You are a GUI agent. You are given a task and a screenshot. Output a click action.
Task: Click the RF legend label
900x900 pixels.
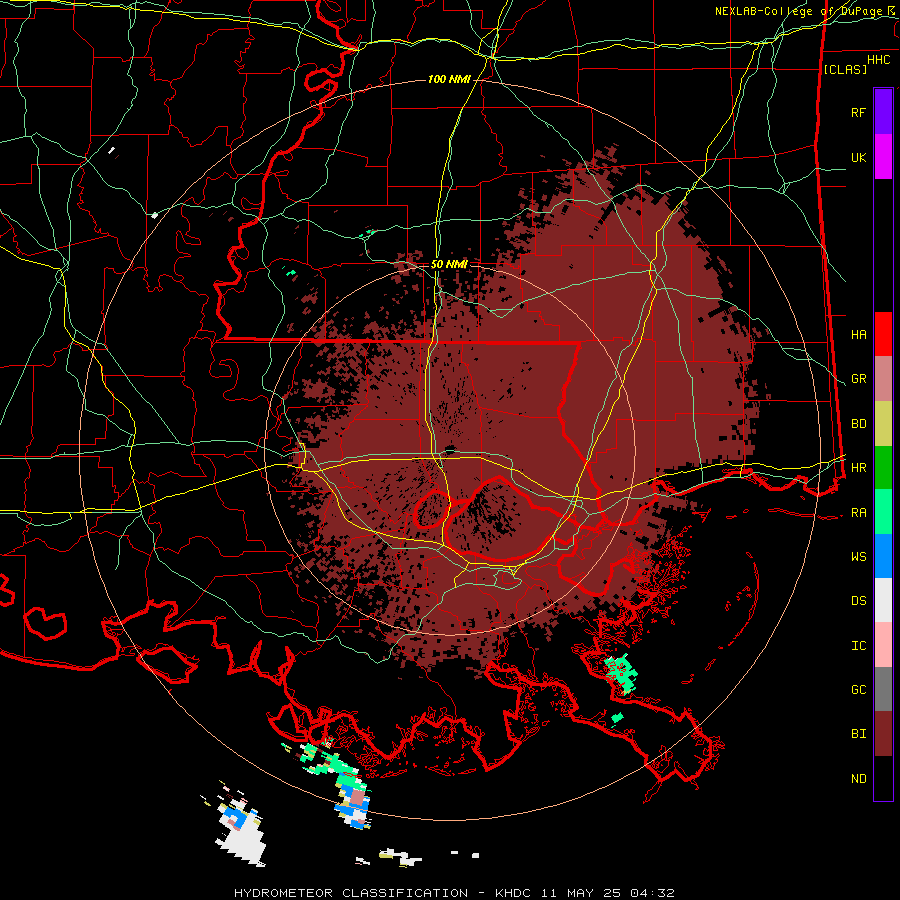click(858, 112)
